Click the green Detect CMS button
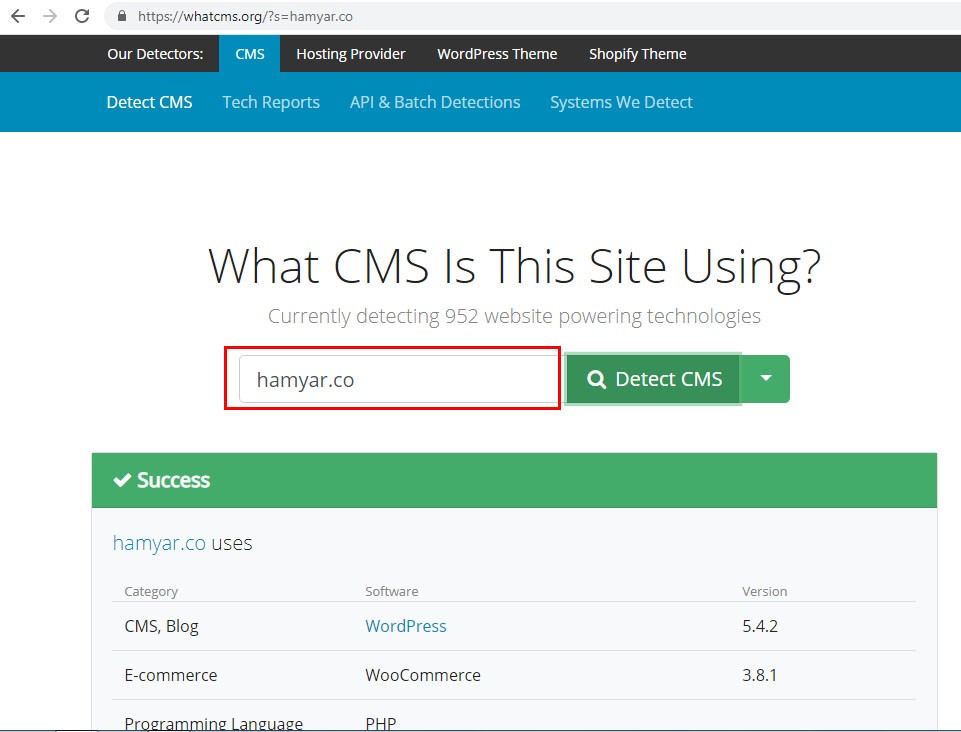Viewport: 961px width, 732px height. [x=653, y=379]
